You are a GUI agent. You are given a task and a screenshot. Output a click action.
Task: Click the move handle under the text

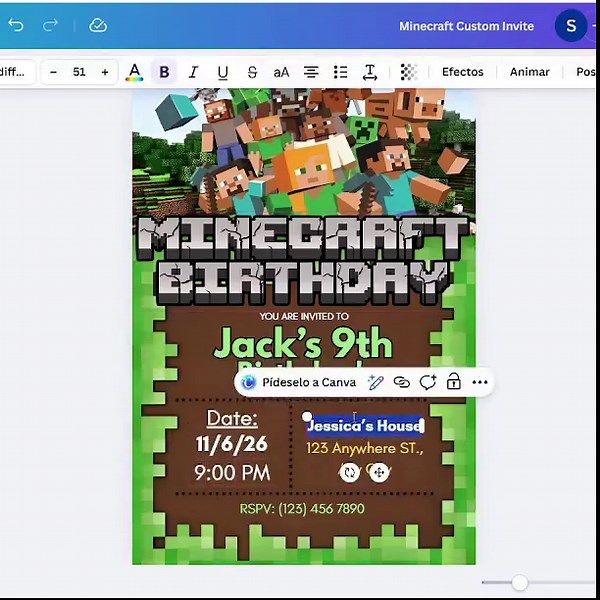tap(379, 472)
